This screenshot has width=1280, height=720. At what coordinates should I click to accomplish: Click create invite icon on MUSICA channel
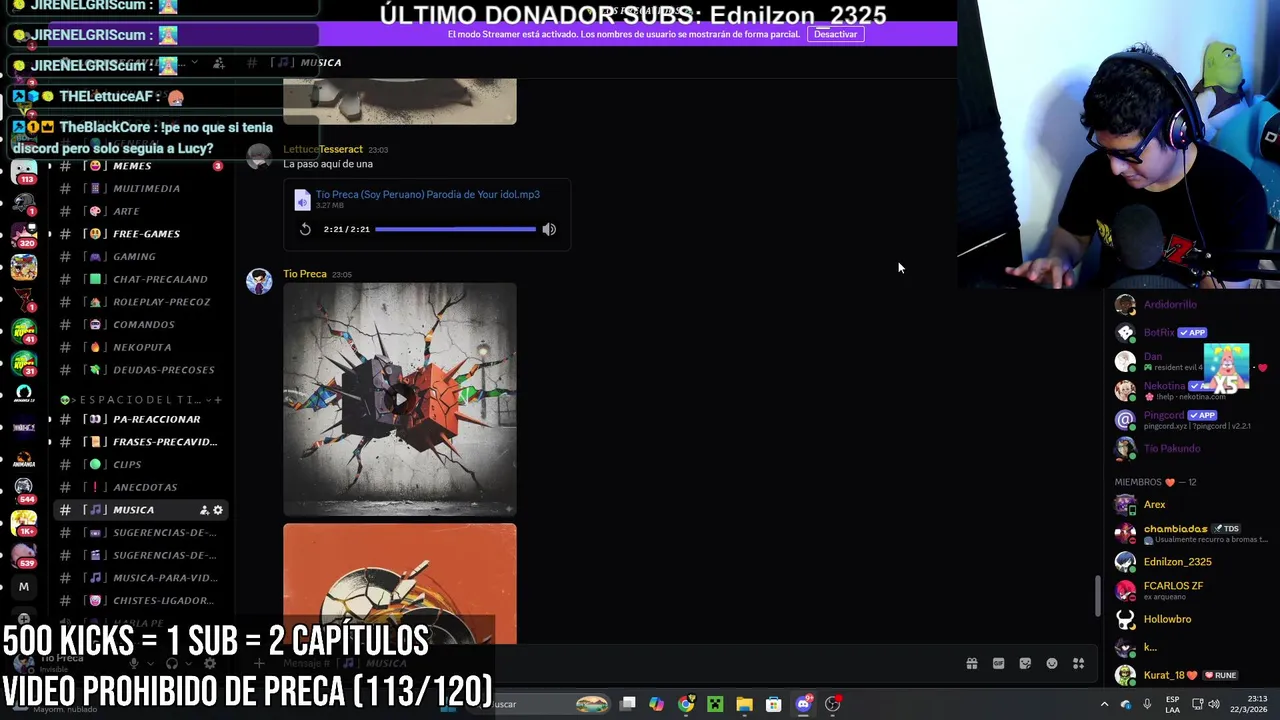[204, 510]
